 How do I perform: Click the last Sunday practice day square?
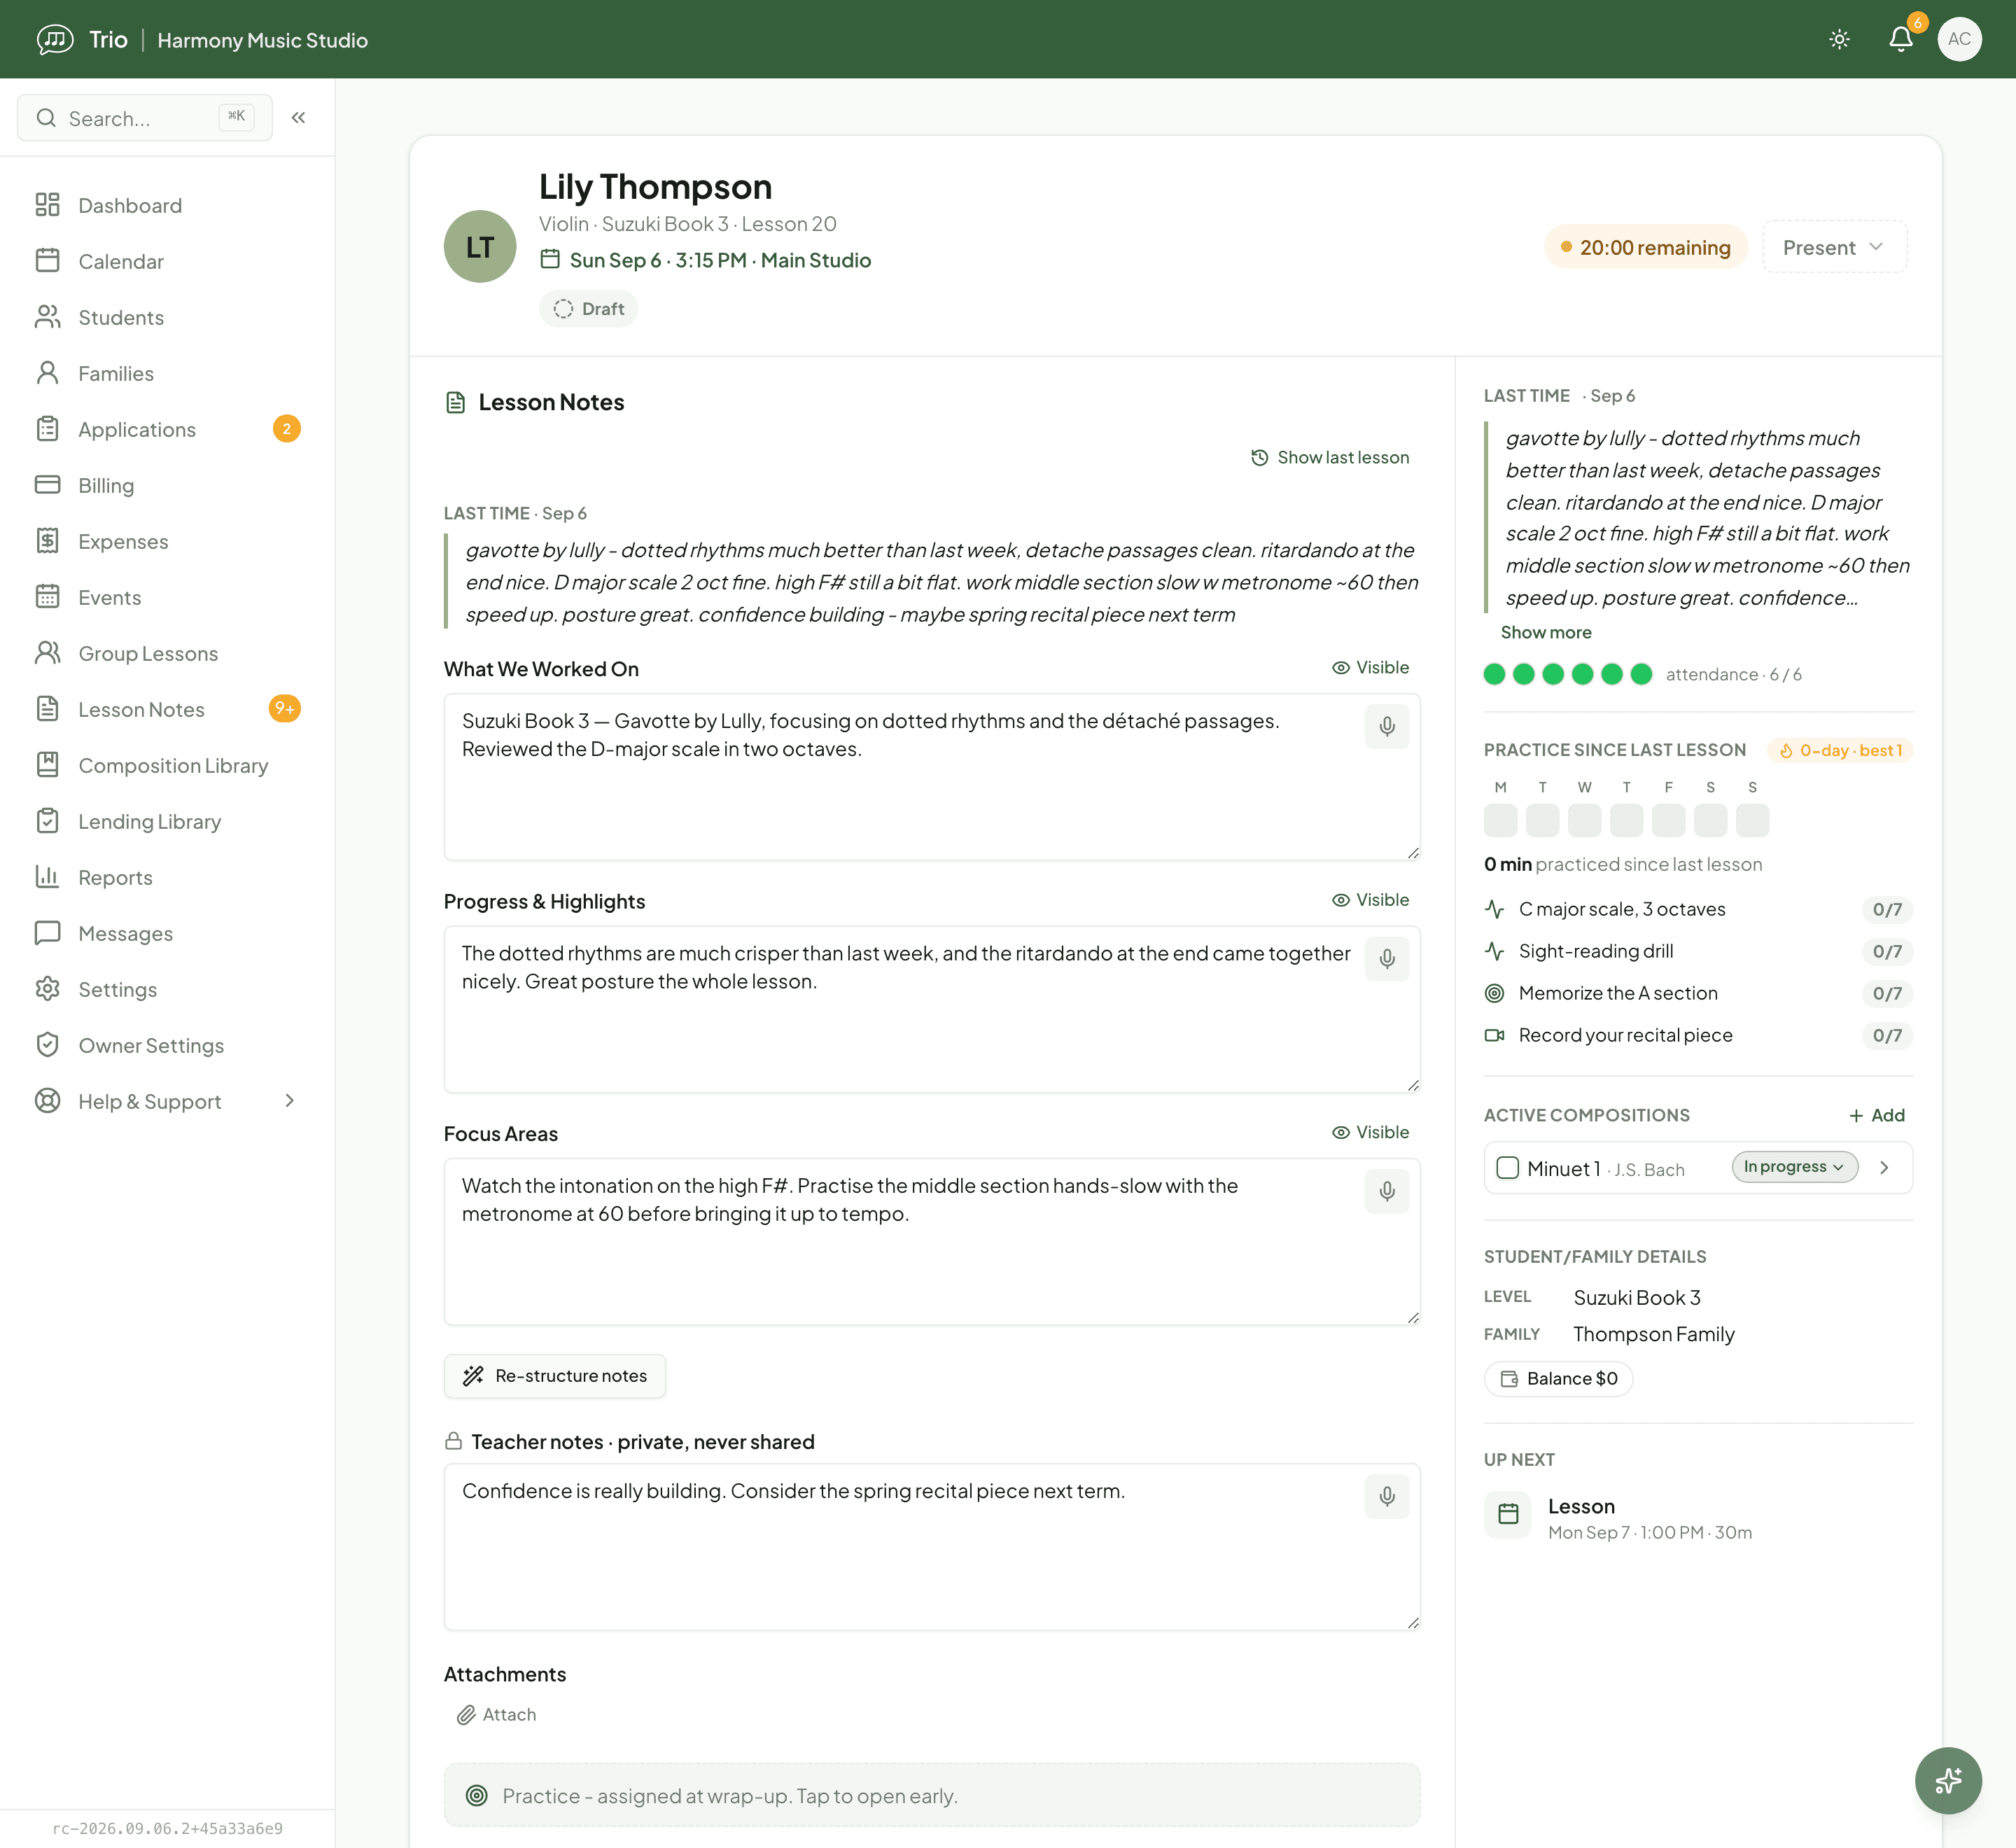pos(1752,820)
